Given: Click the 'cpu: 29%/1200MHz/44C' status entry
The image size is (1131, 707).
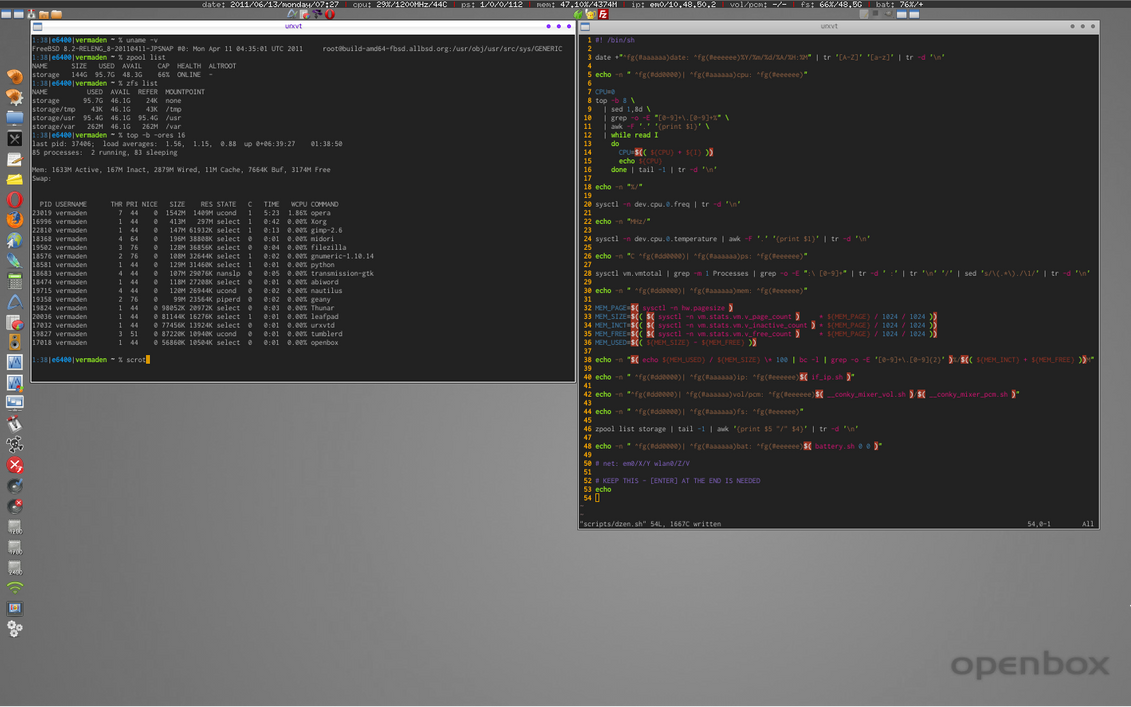Looking at the screenshot, I should 400,4.
